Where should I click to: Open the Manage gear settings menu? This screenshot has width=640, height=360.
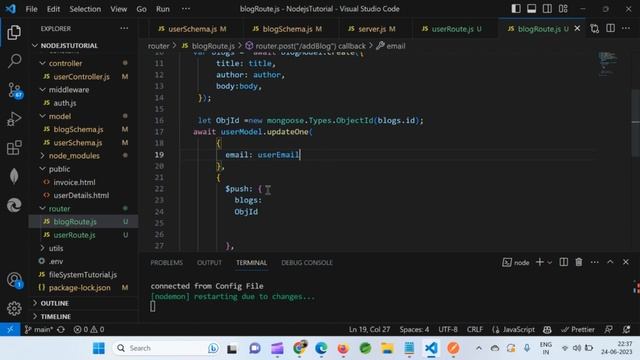pos(14,308)
